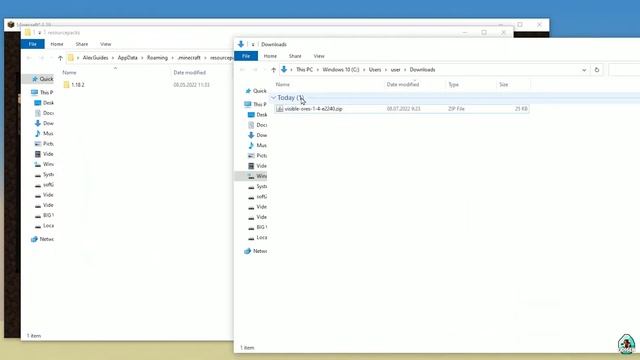The width and height of the screenshot is (640, 360).
Task: Open View tab in resourcepacks window
Action: point(105,44)
